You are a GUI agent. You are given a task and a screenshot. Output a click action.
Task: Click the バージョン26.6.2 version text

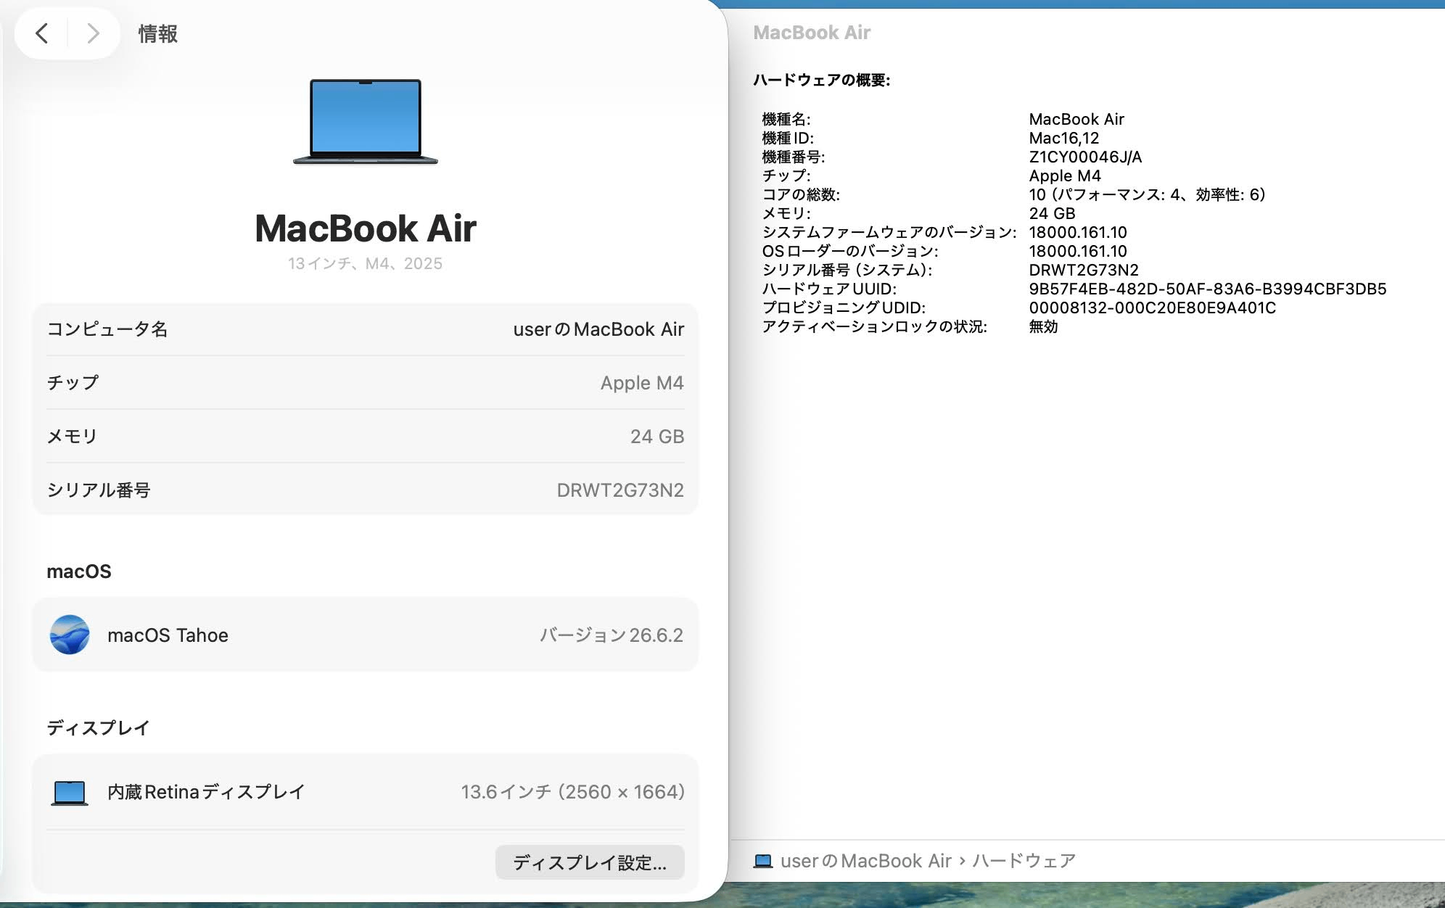click(x=612, y=635)
